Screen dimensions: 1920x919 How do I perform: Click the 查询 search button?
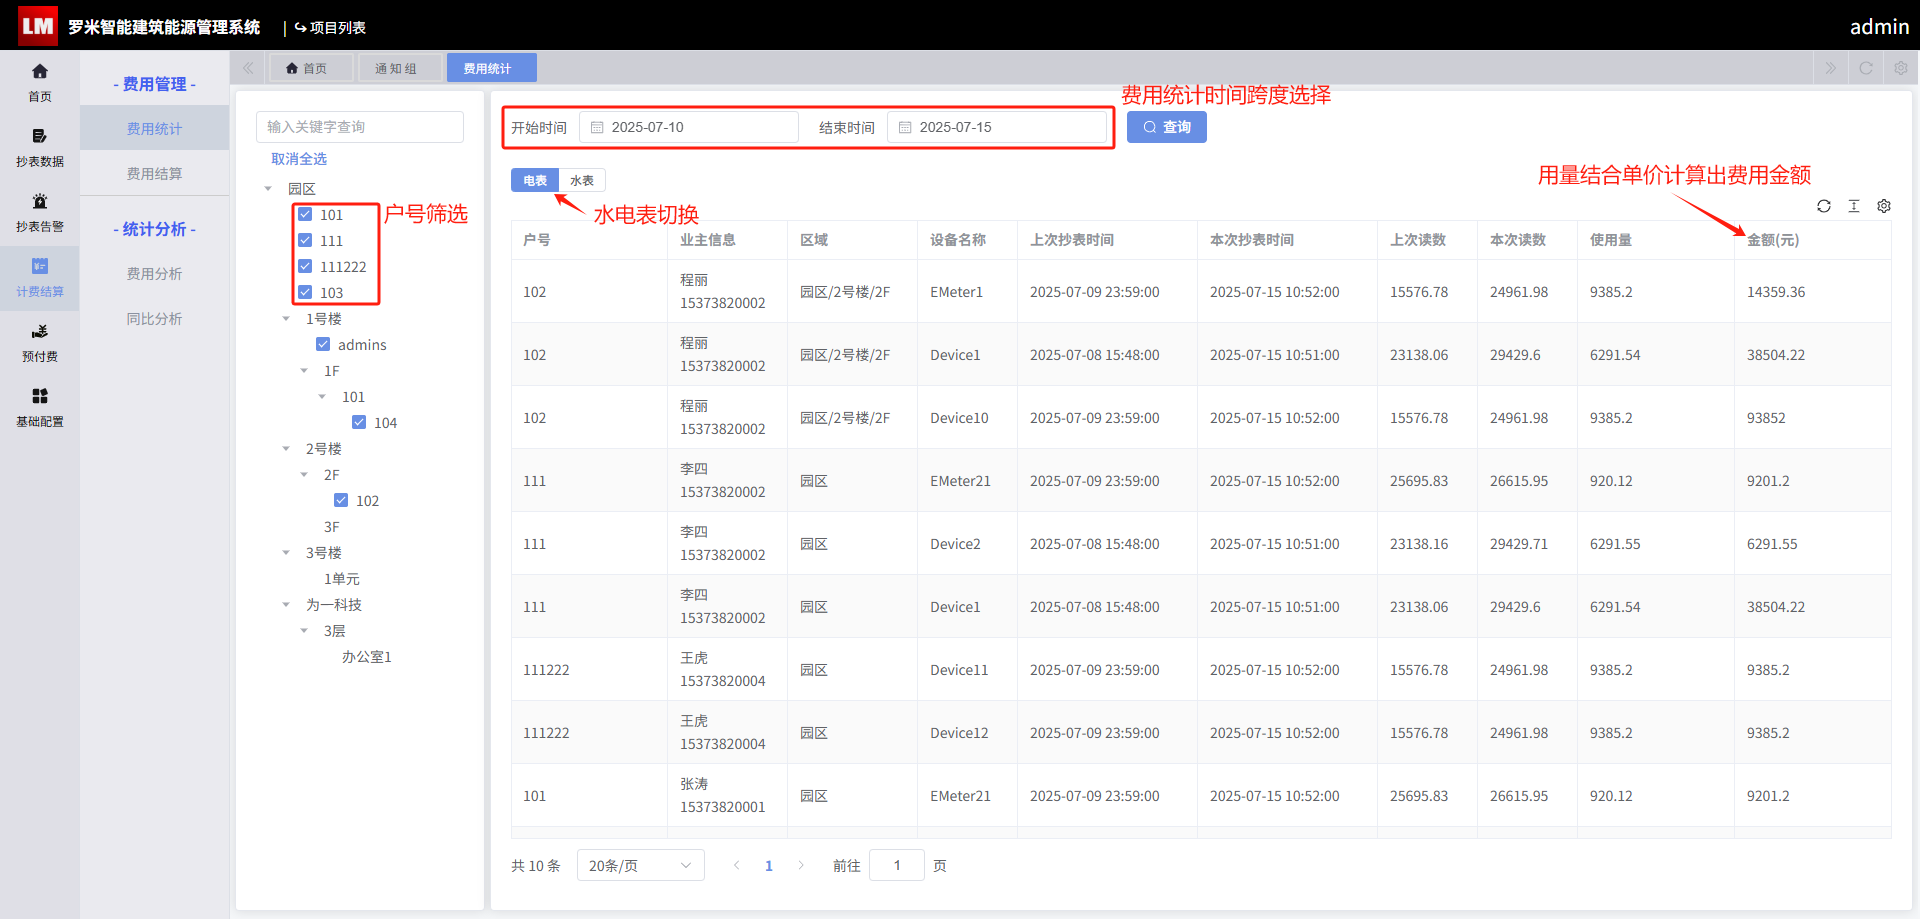1167,127
